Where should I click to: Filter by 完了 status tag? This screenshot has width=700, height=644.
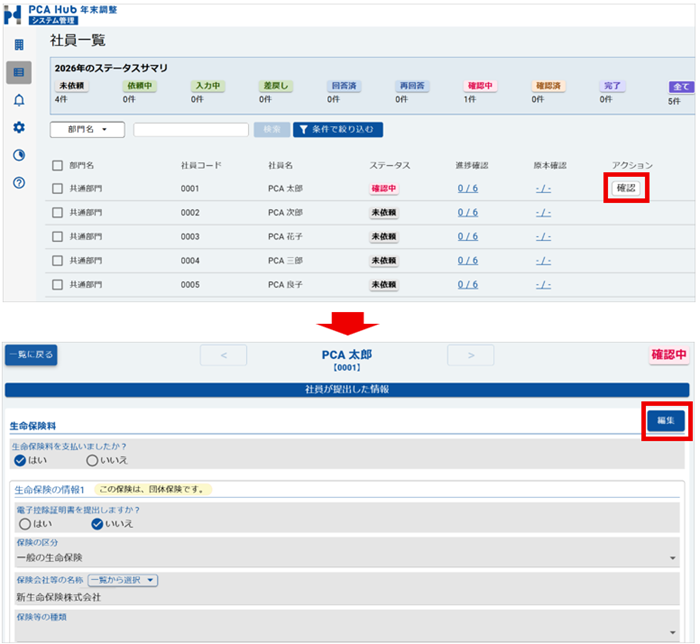(612, 86)
